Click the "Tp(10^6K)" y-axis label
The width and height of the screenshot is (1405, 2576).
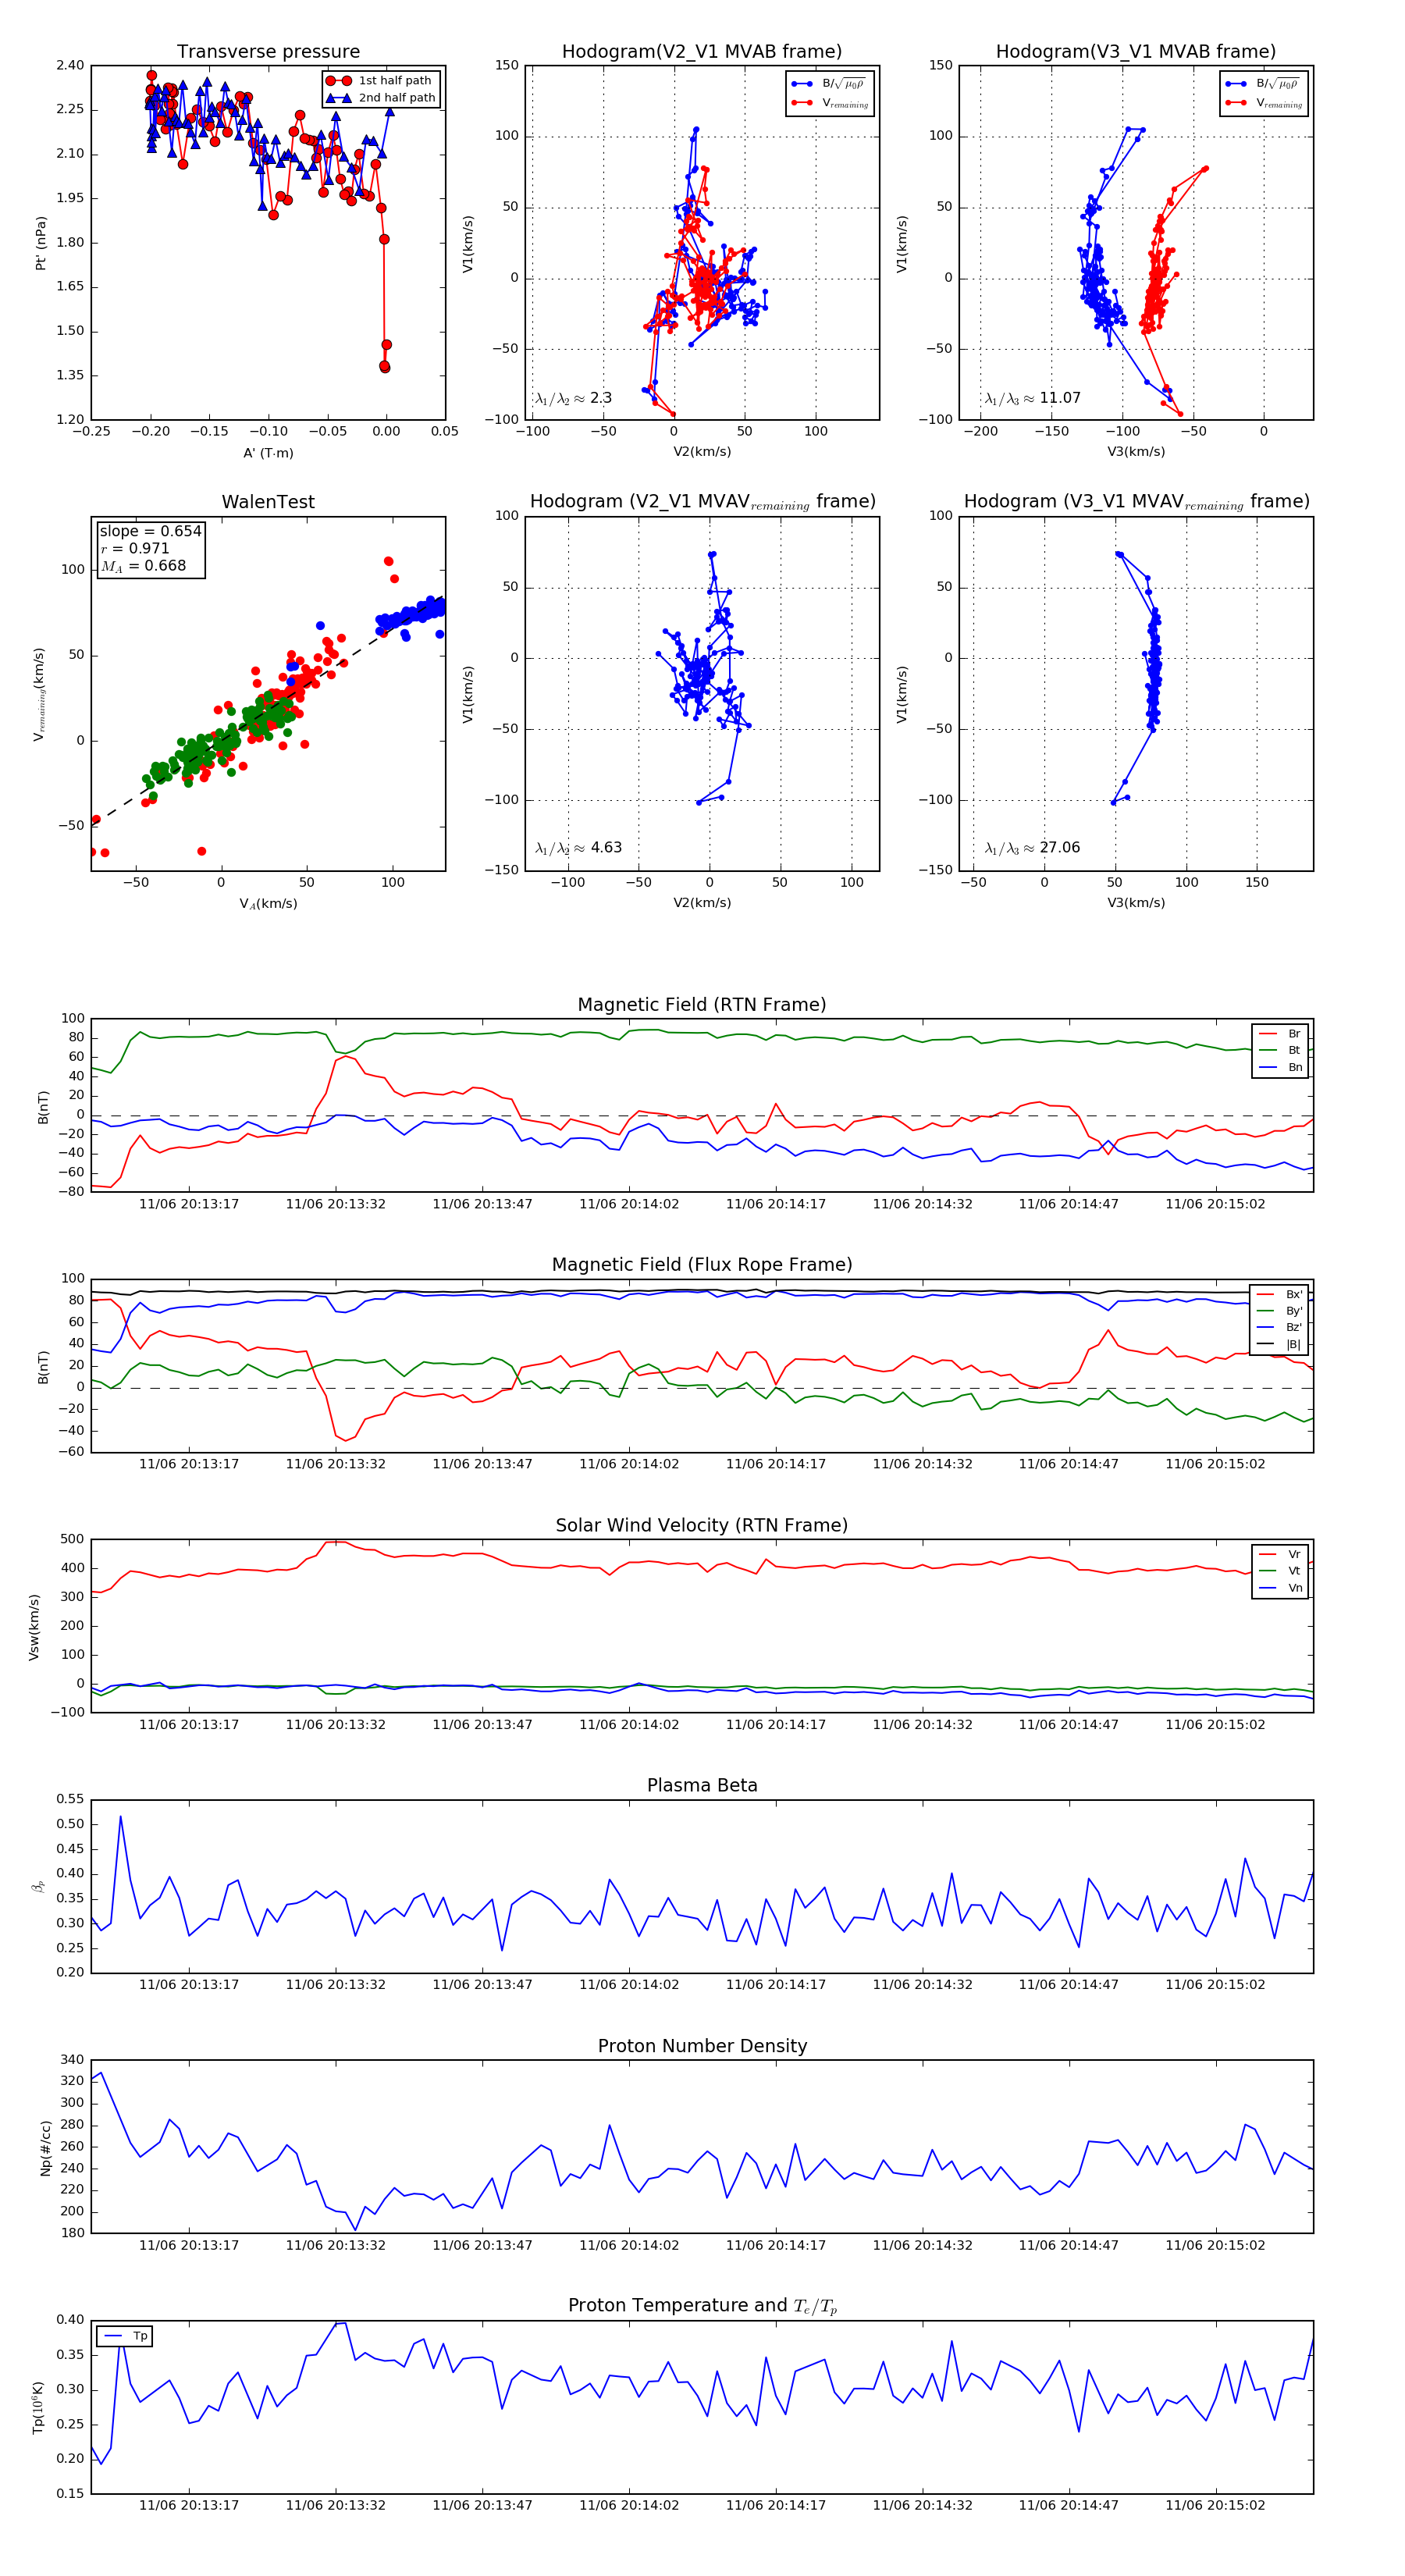click(39, 2407)
